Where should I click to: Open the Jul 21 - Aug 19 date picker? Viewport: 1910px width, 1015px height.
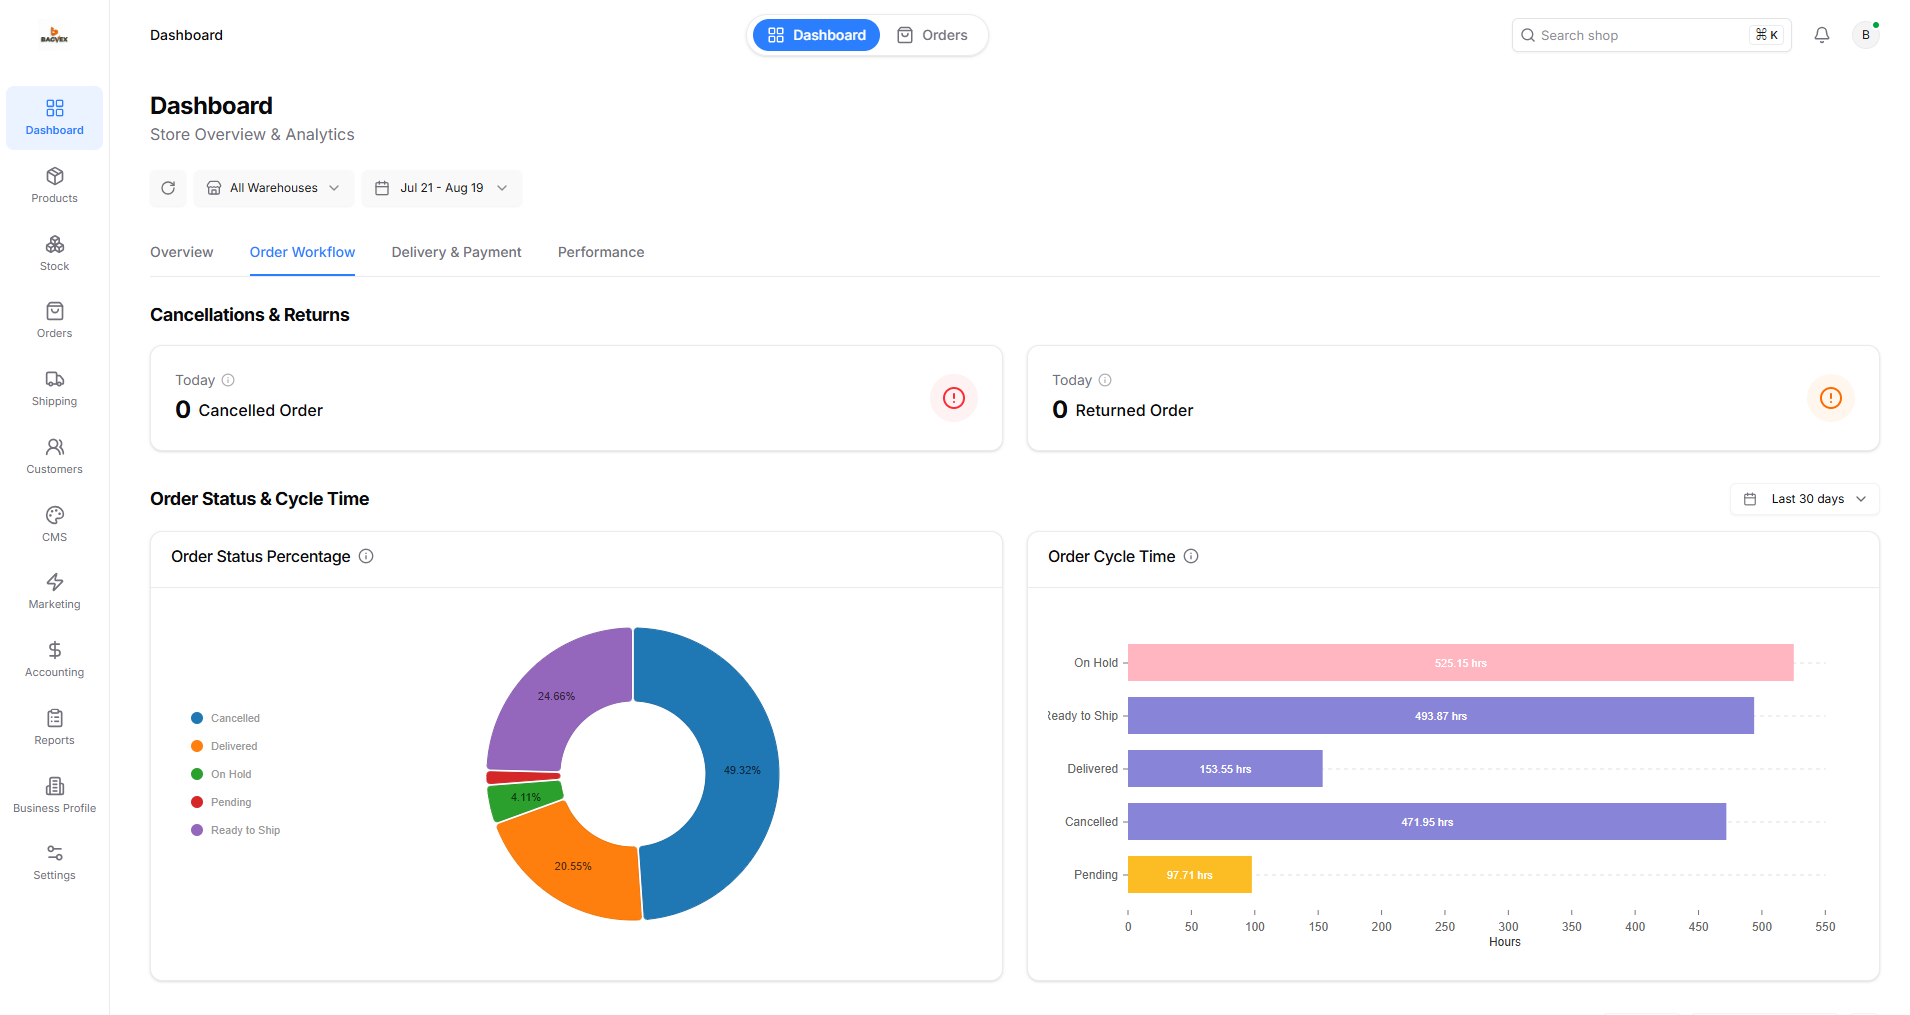point(442,188)
